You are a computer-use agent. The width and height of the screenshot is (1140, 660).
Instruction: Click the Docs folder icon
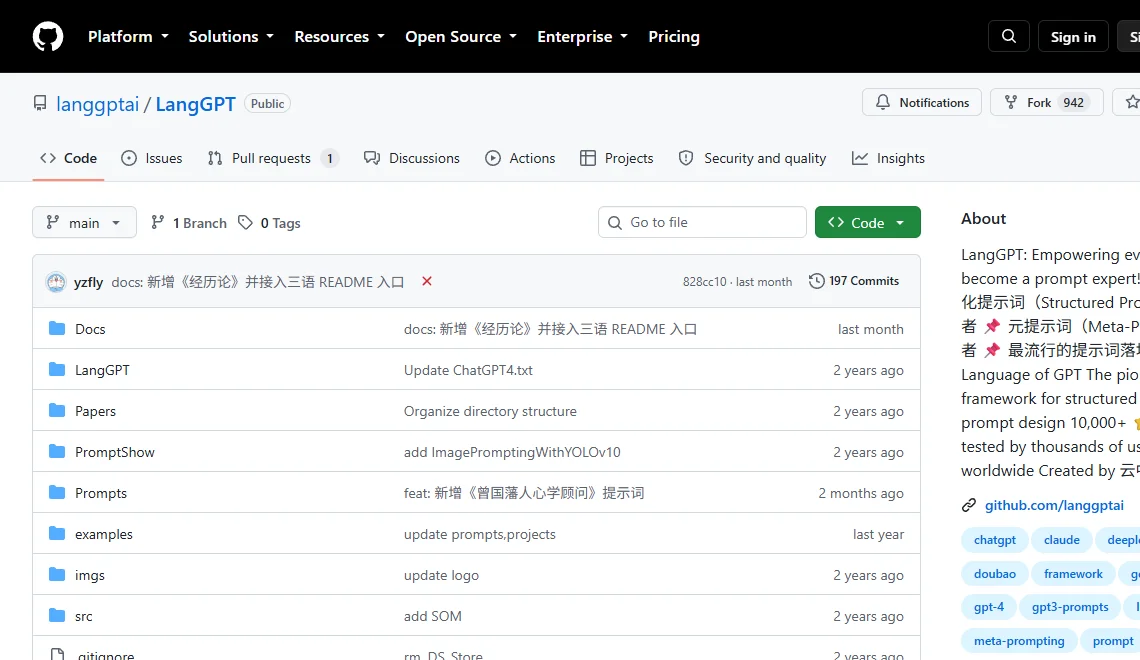(x=57, y=329)
